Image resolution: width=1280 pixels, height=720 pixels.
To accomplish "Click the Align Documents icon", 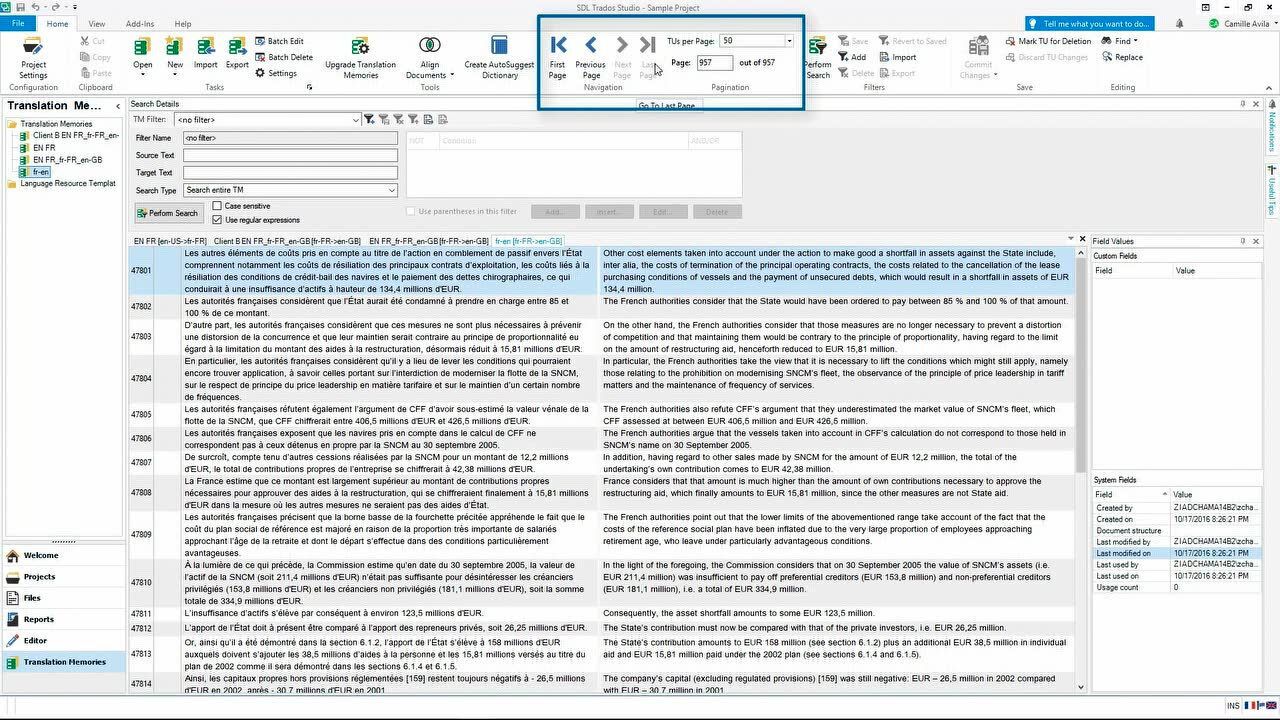I will (x=429, y=46).
